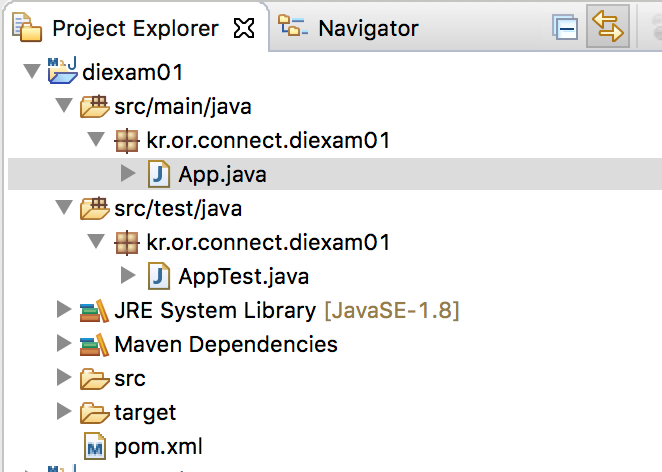Click the src/test/java folder icon

pos(95,208)
